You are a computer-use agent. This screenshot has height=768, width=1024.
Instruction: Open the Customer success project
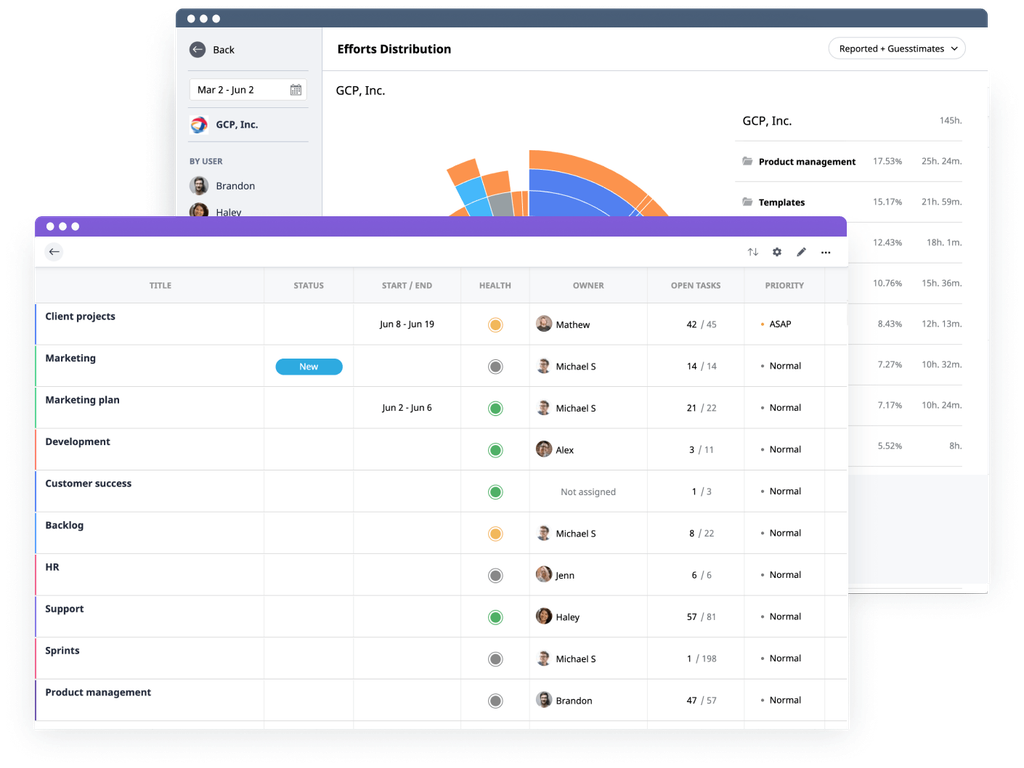coord(88,483)
